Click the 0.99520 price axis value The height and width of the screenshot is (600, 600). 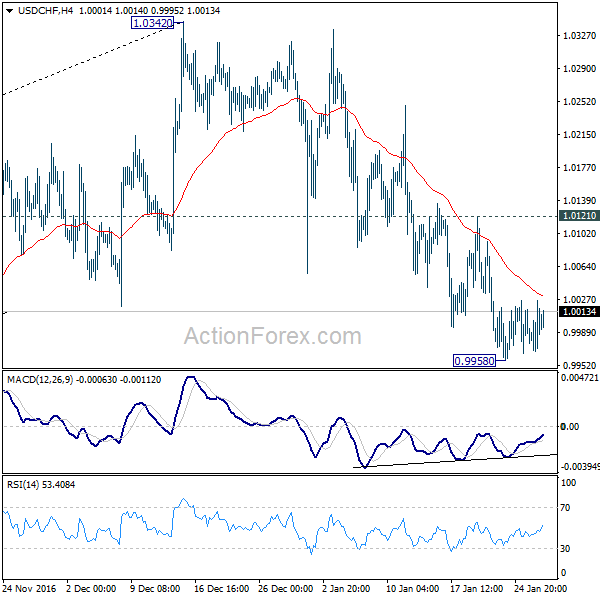pyautogui.click(x=579, y=365)
